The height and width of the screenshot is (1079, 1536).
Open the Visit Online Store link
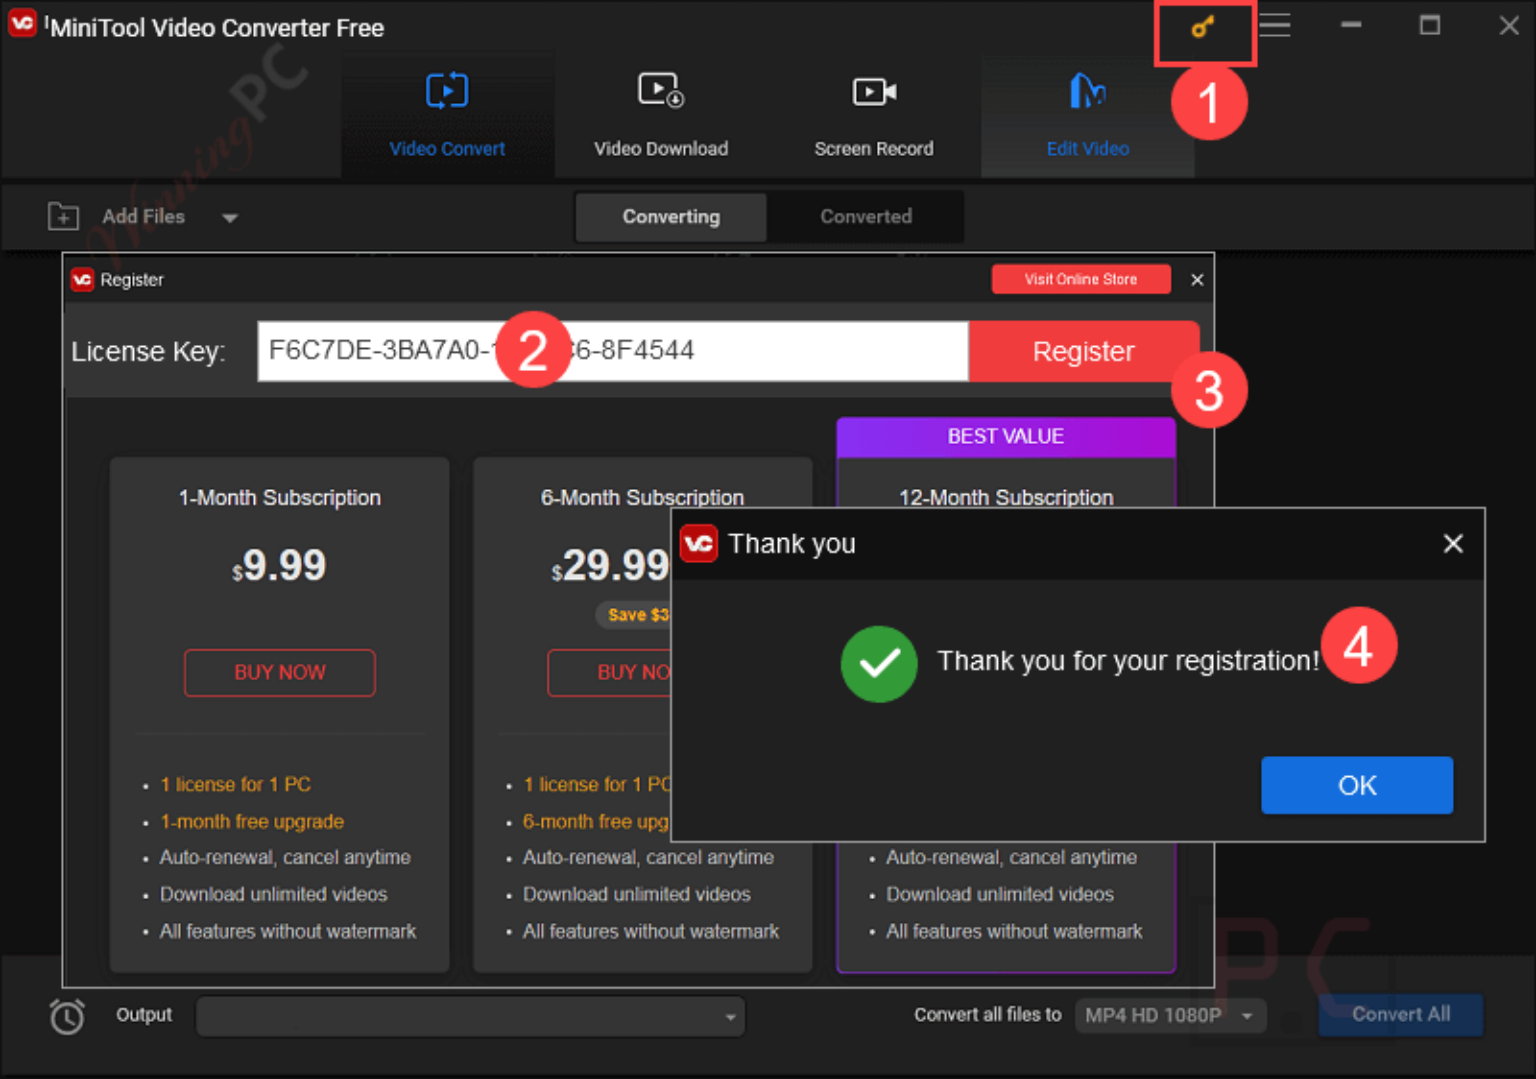tap(1080, 279)
